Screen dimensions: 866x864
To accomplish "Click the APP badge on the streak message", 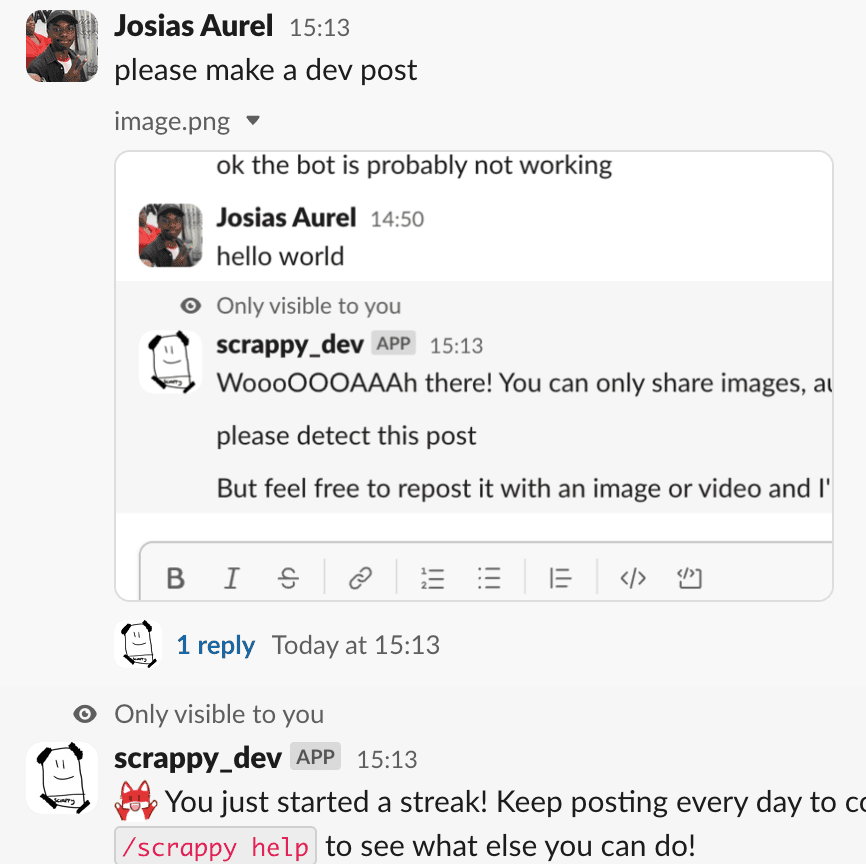I will [316, 757].
